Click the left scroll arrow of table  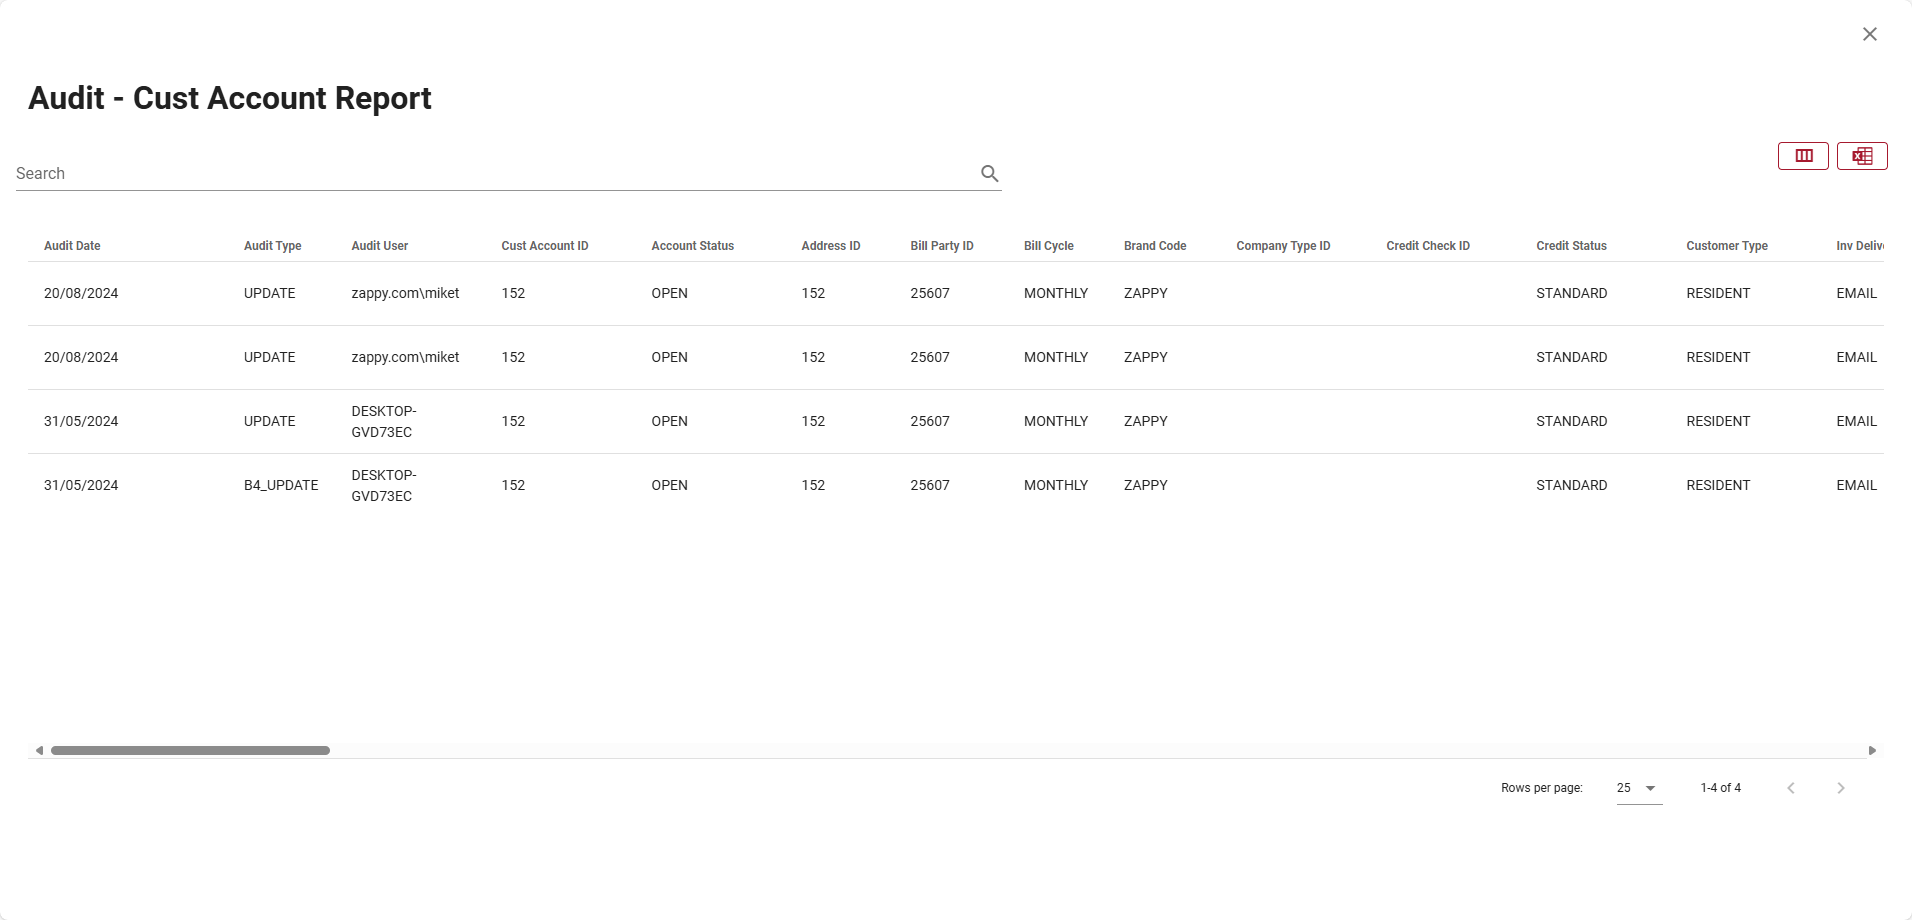tap(39, 750)
